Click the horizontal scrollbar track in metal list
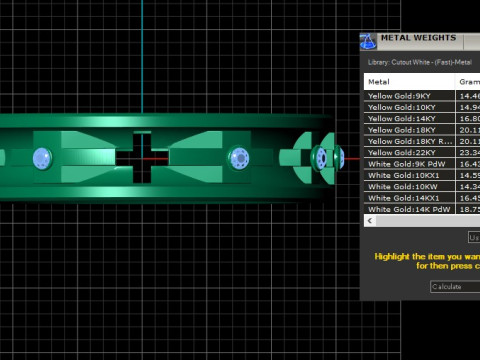Screen dimensions: 480x360 [428, 221]
